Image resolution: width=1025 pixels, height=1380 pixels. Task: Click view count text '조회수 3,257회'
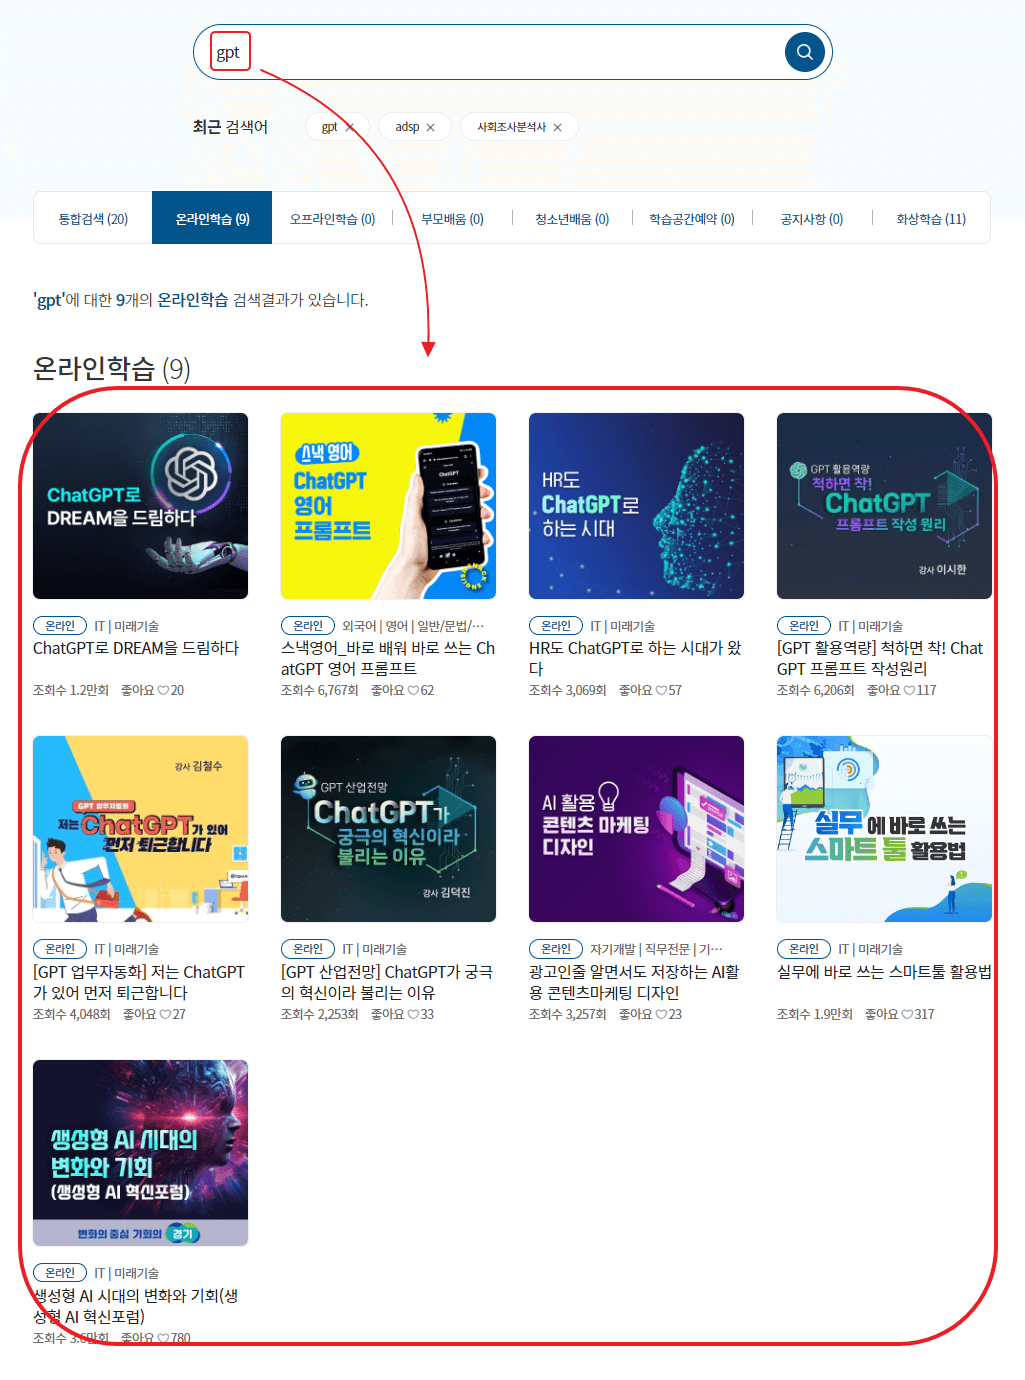[568, 1014]
